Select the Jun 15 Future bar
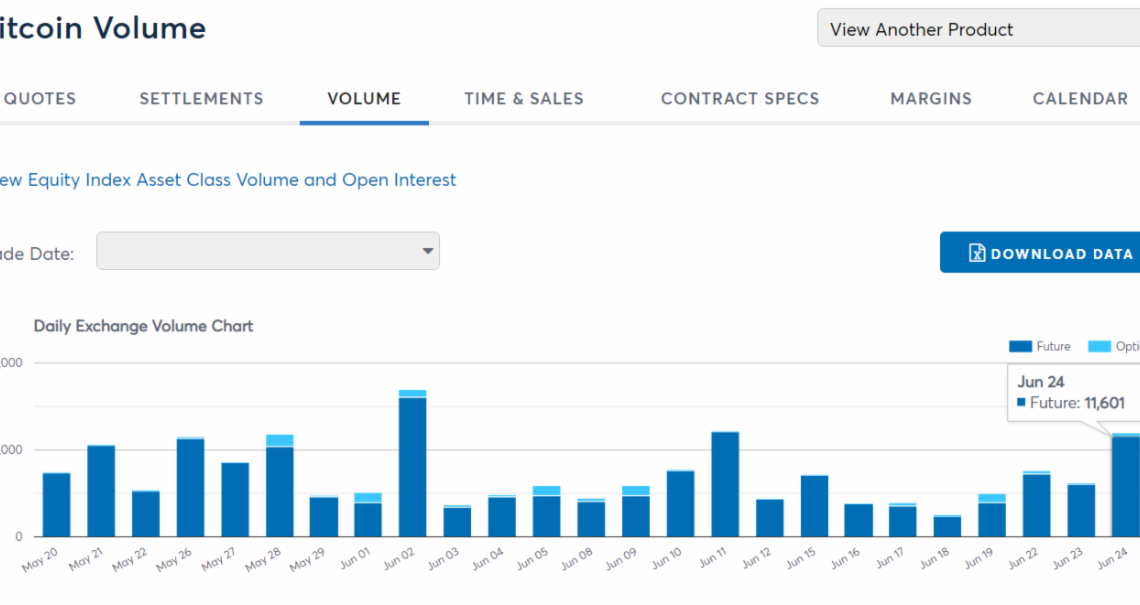This screenshot has width=1140, height=605. point(814,505)
